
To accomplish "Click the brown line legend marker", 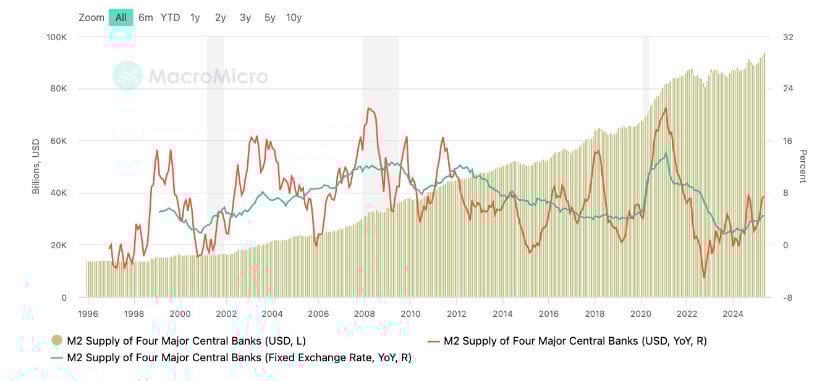I will pyautogui.click(x=434, y=340).
